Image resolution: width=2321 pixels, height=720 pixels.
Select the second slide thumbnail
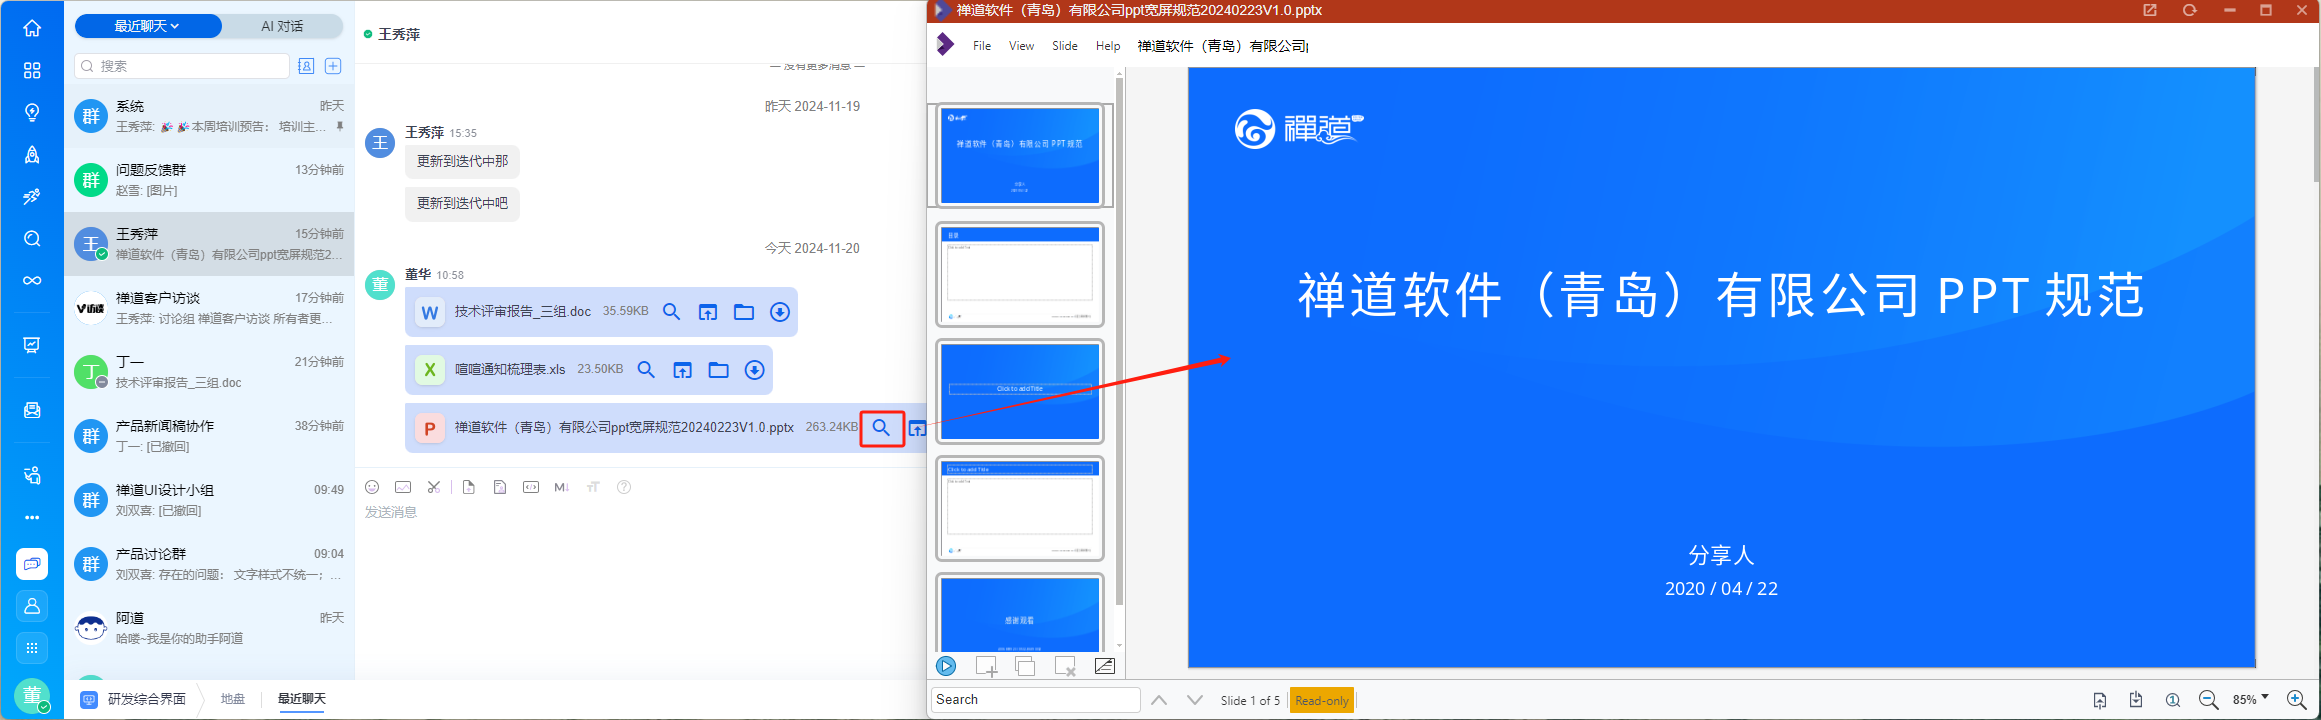pyautogui.click(x=1020, y=274)
